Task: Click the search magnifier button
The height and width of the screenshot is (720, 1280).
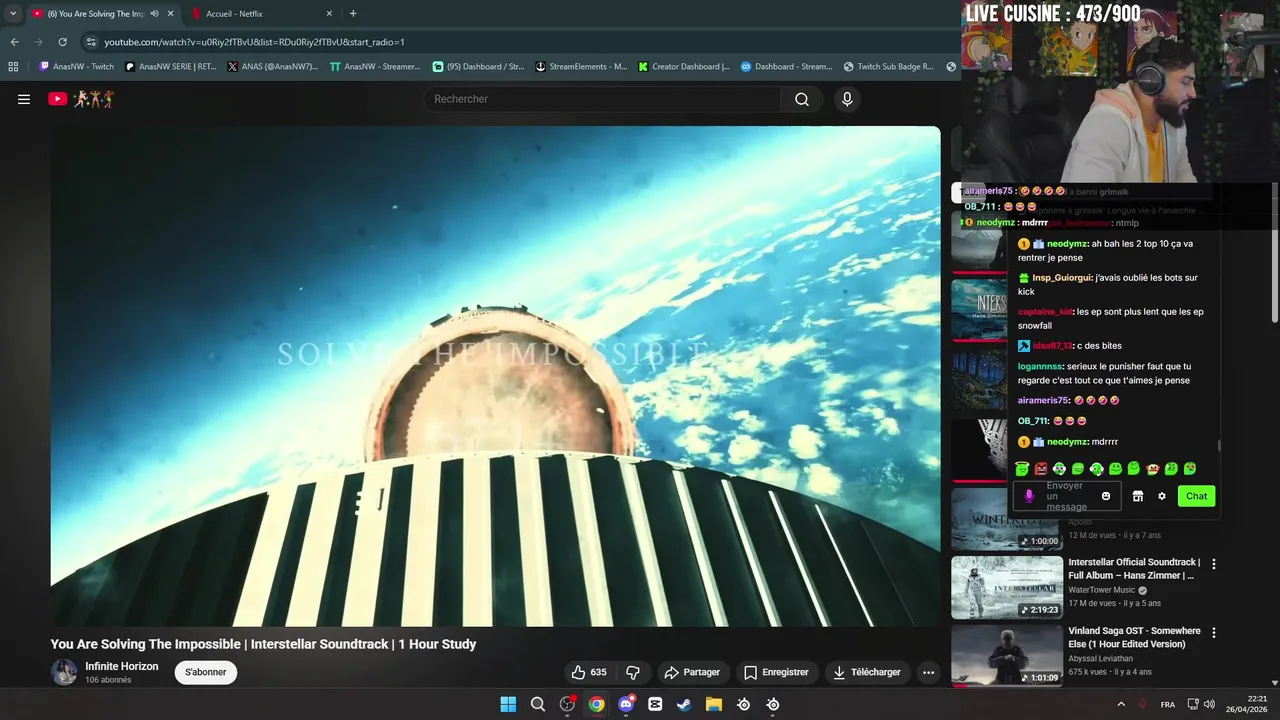Action: [x=802, y=99]
